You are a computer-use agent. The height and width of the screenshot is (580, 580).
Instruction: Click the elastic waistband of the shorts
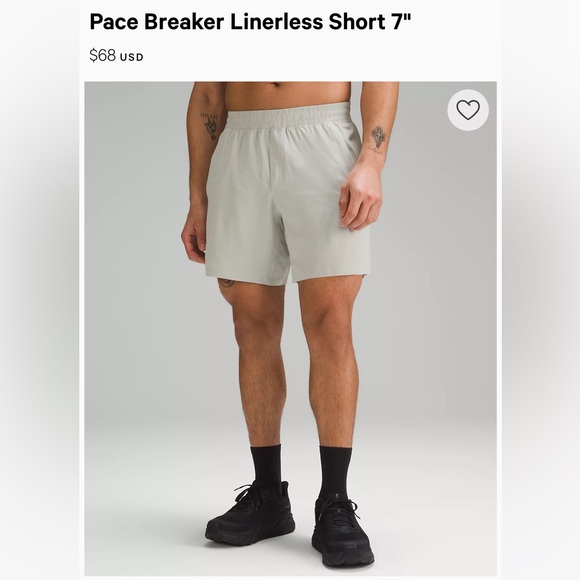[289, 115]
